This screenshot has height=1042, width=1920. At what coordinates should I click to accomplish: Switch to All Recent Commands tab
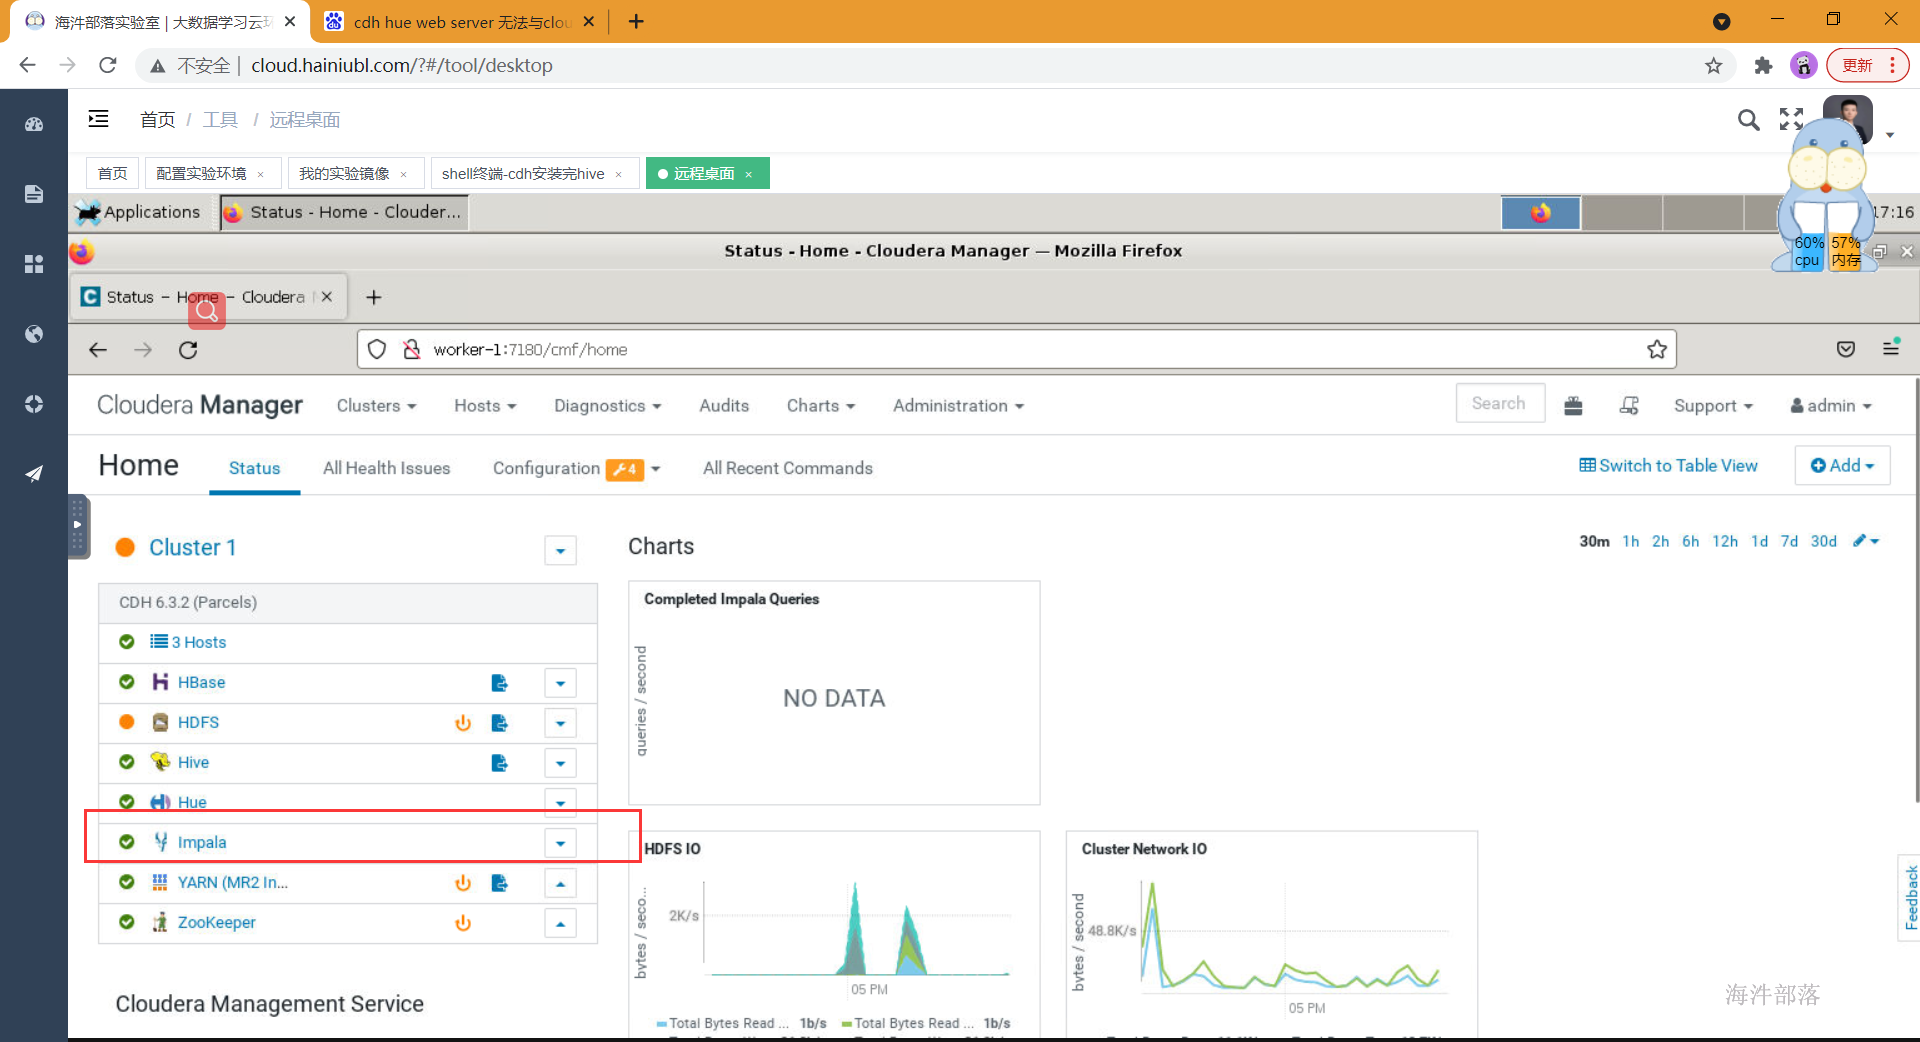point(787,468)
